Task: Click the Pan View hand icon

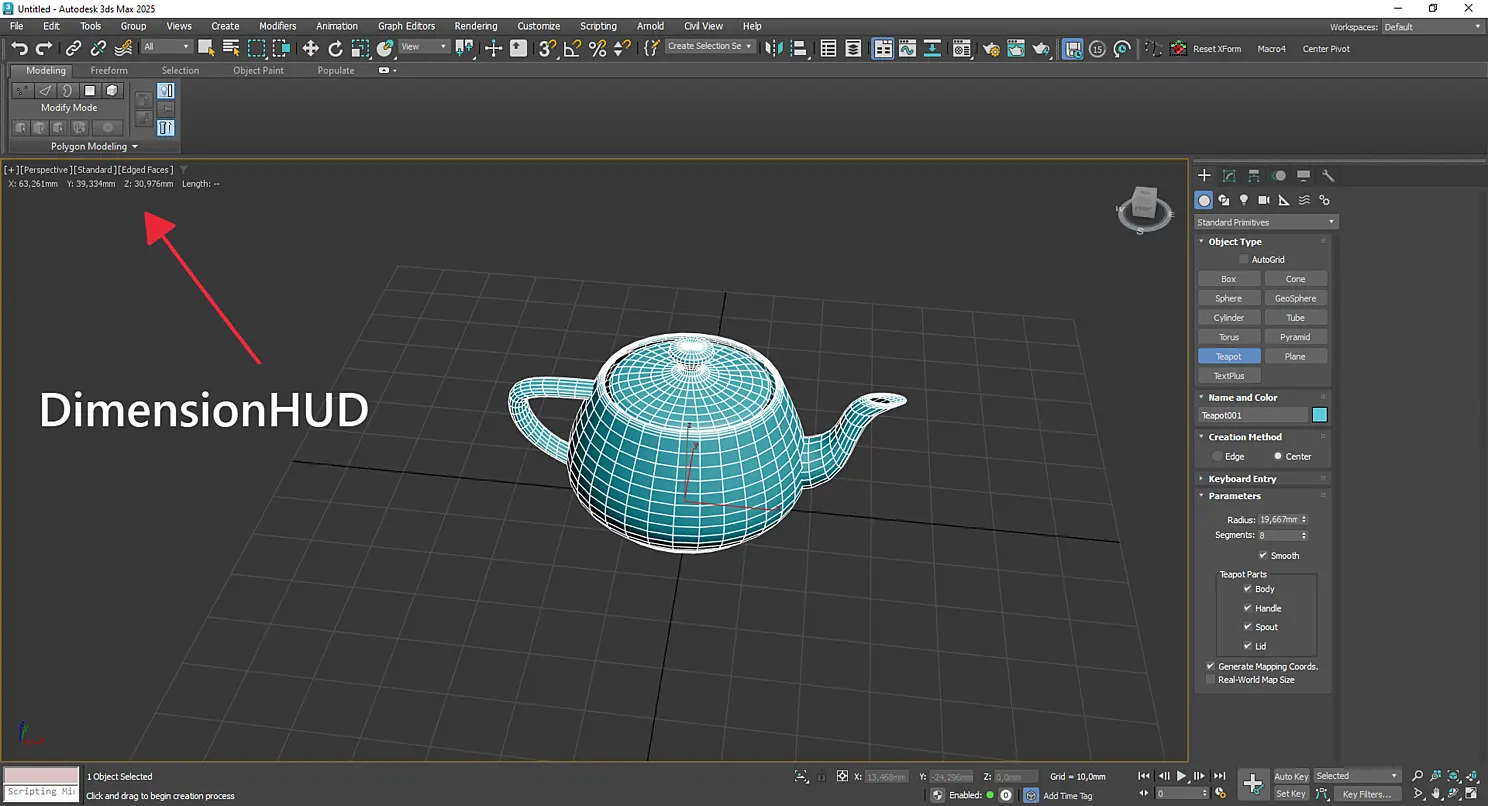Action: click(1436, 794)
